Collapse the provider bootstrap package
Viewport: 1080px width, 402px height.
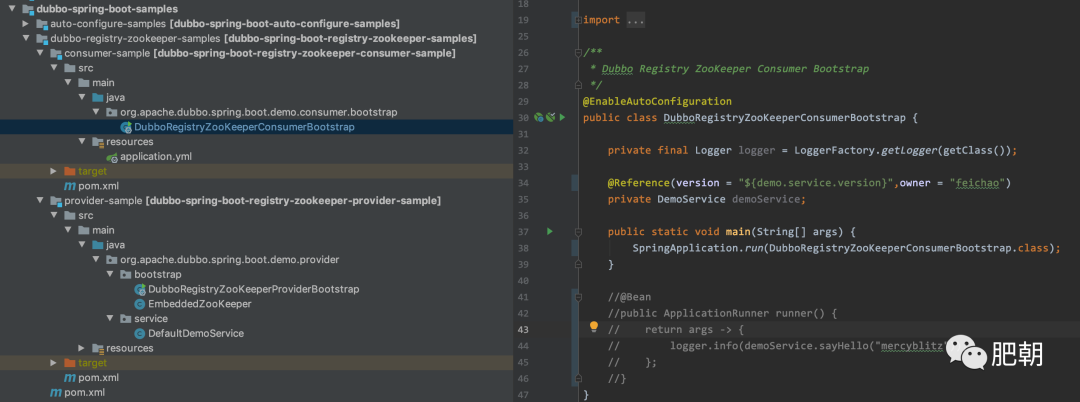111,274
